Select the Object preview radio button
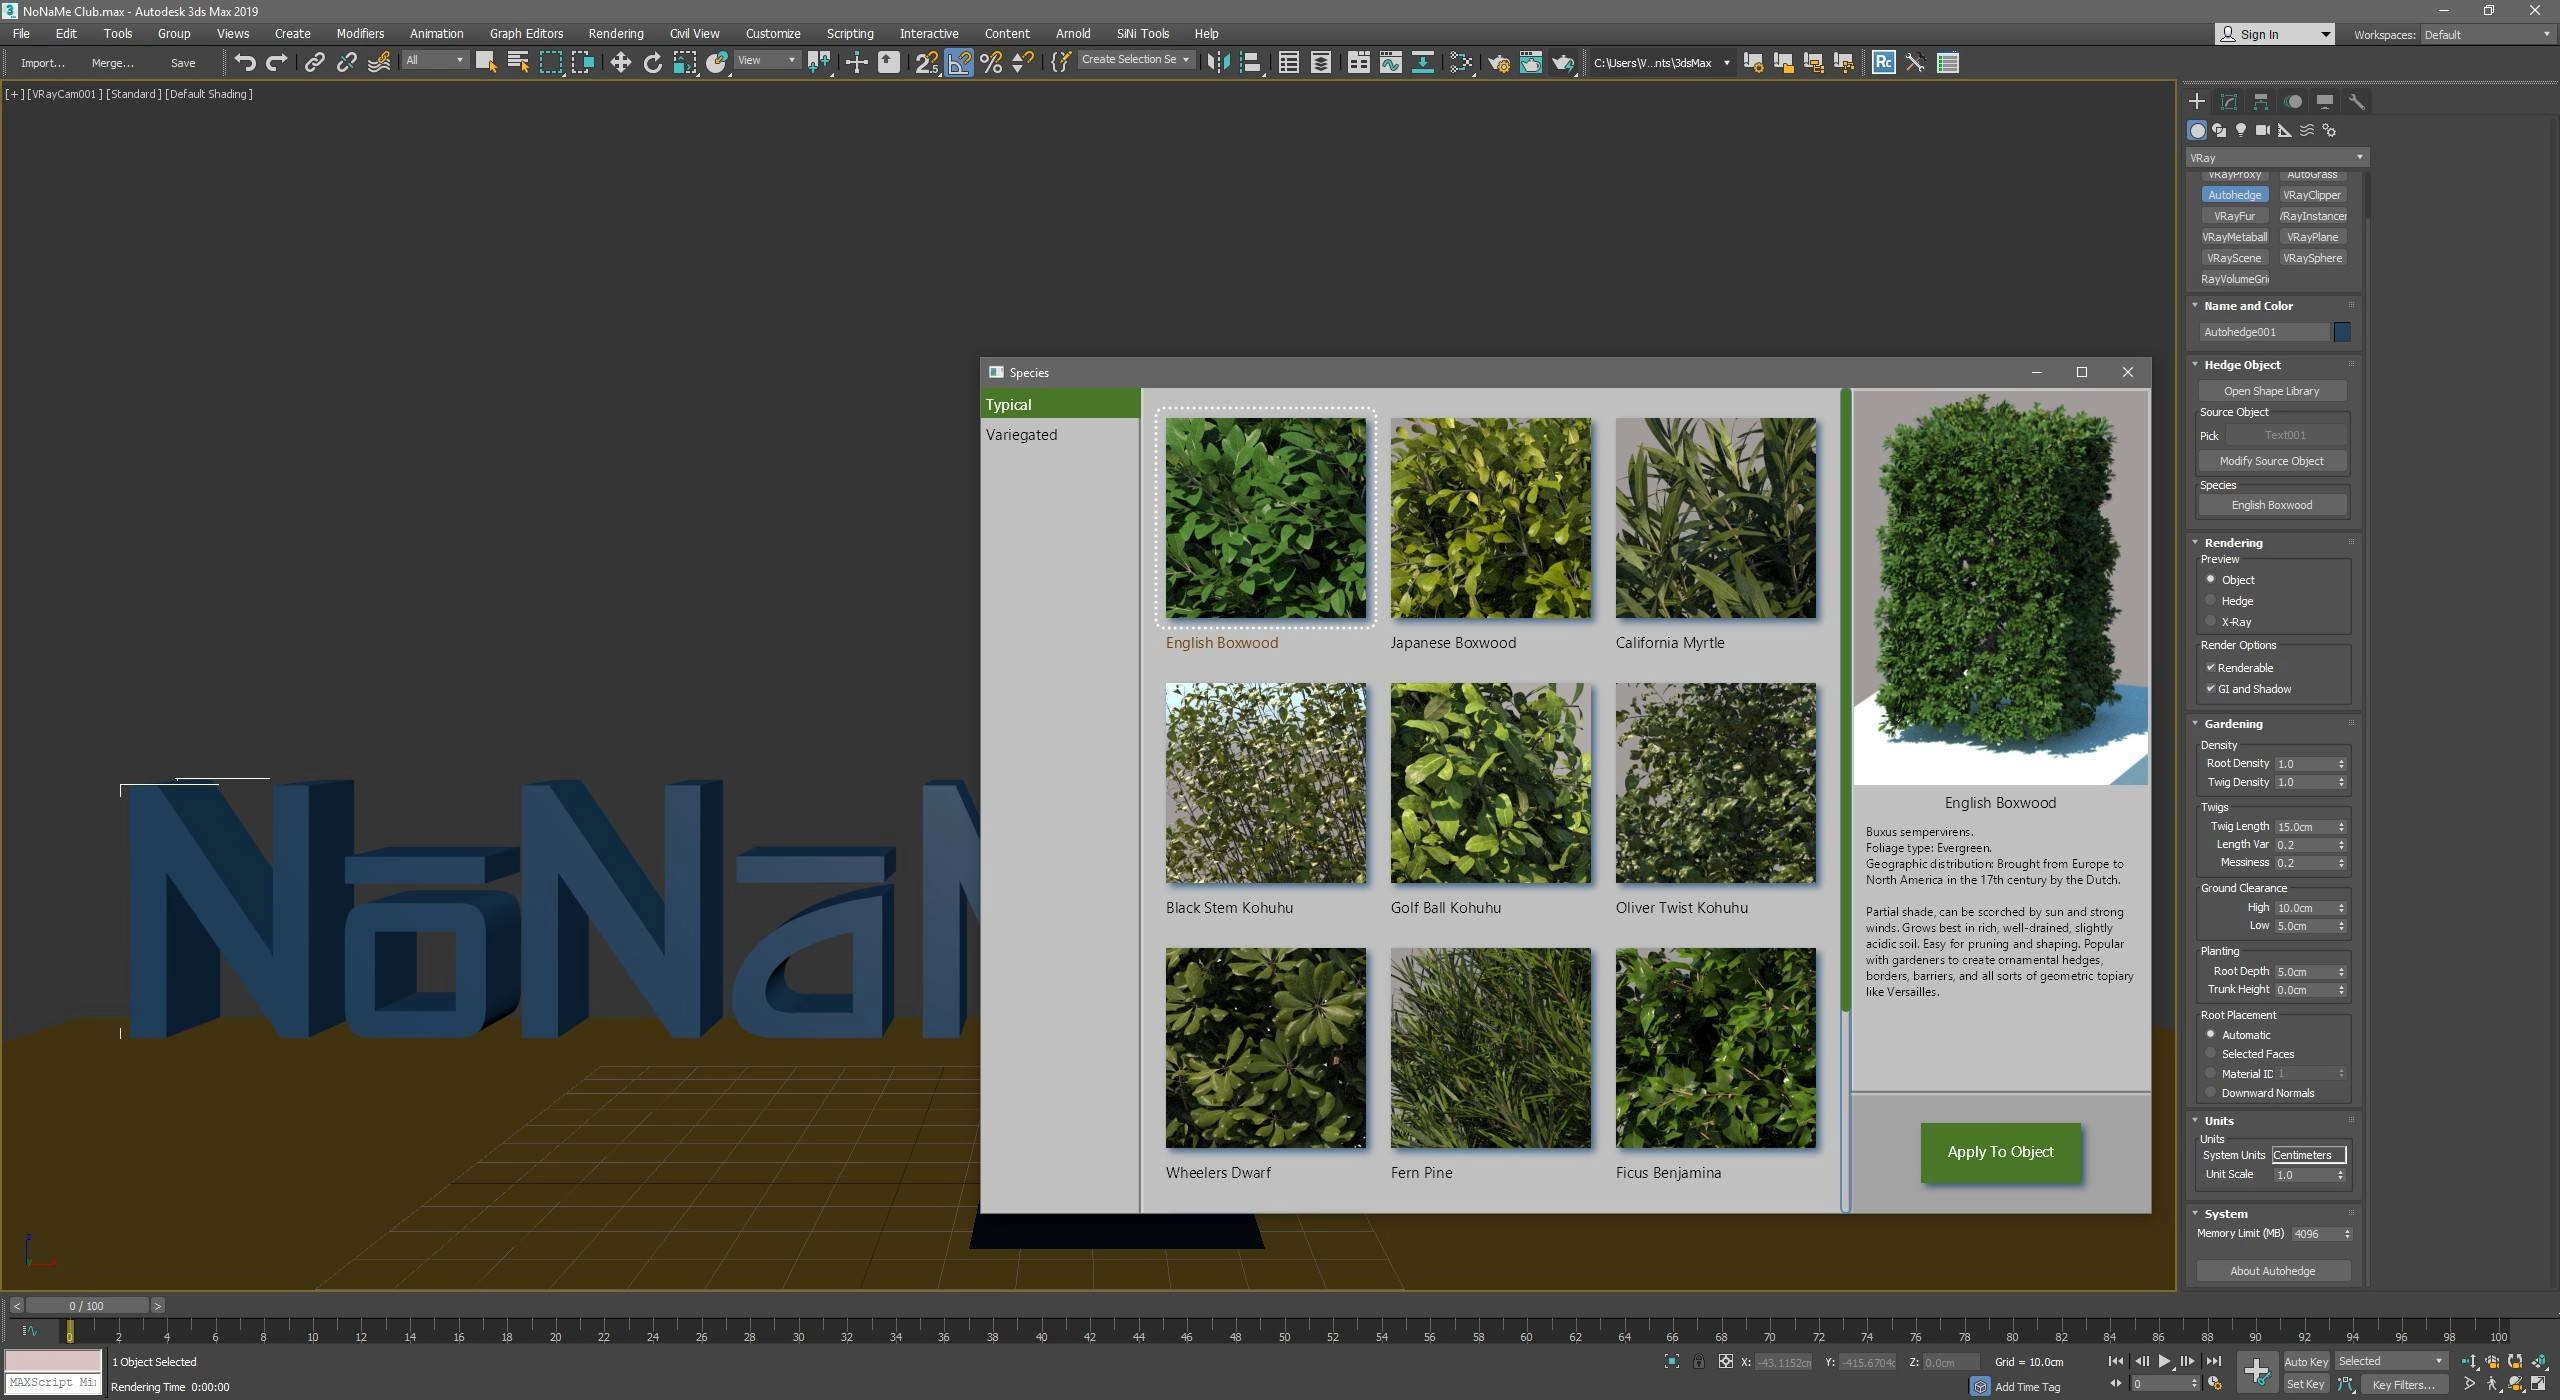Image resolution: width=2560 pixels, height=1400 pixels. (2211, 579)
